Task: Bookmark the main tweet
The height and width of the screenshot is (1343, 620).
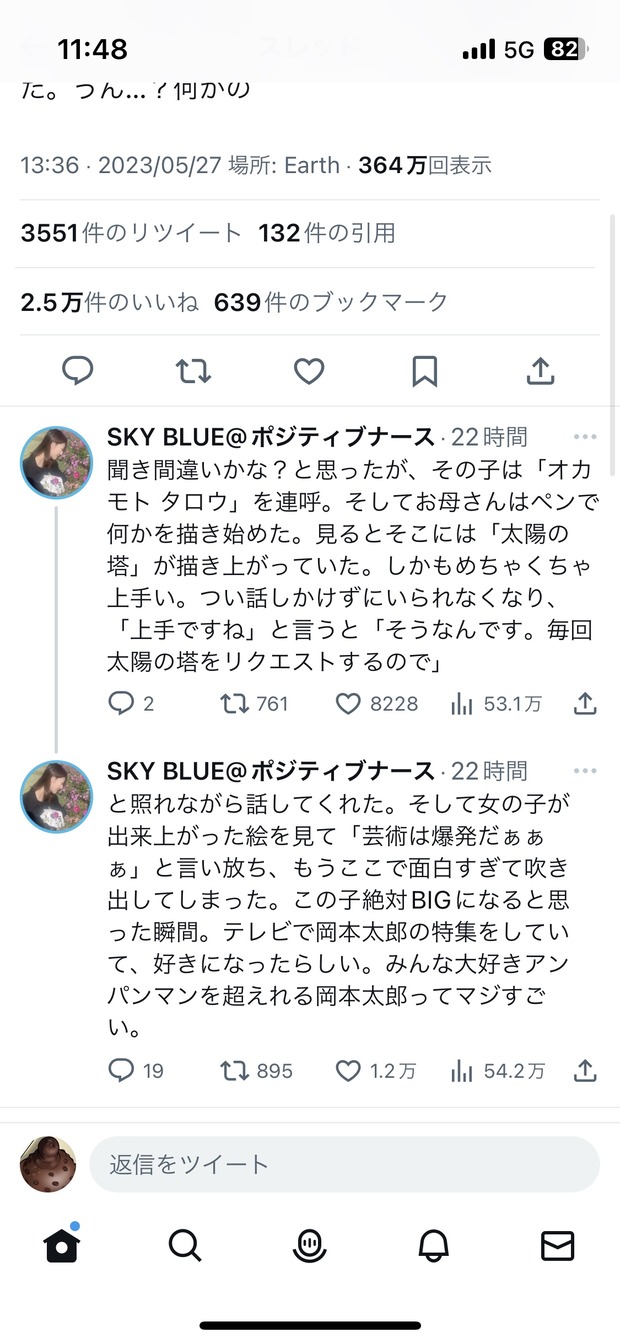Action: 424,371
